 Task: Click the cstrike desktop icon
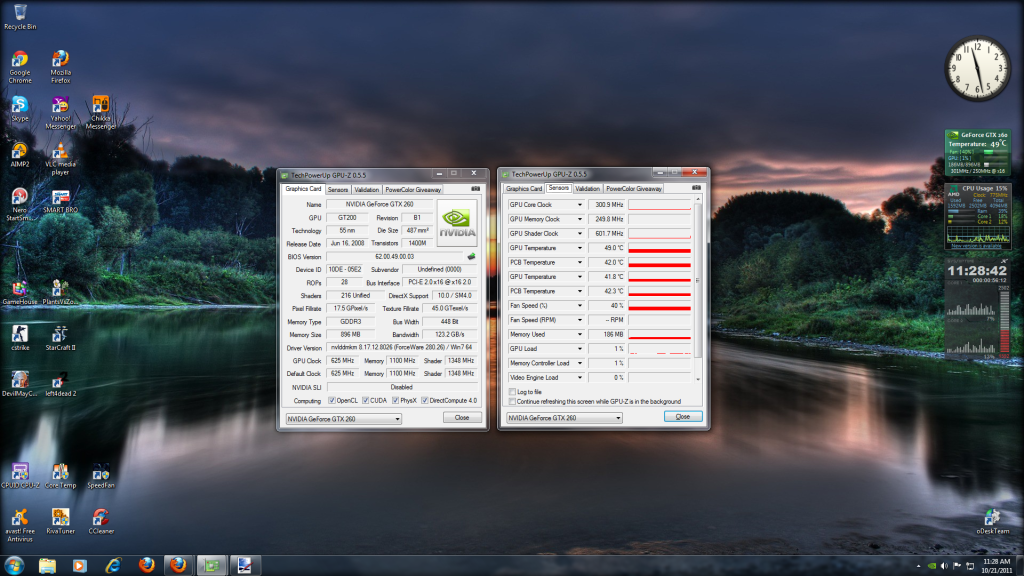pos(20,338)
